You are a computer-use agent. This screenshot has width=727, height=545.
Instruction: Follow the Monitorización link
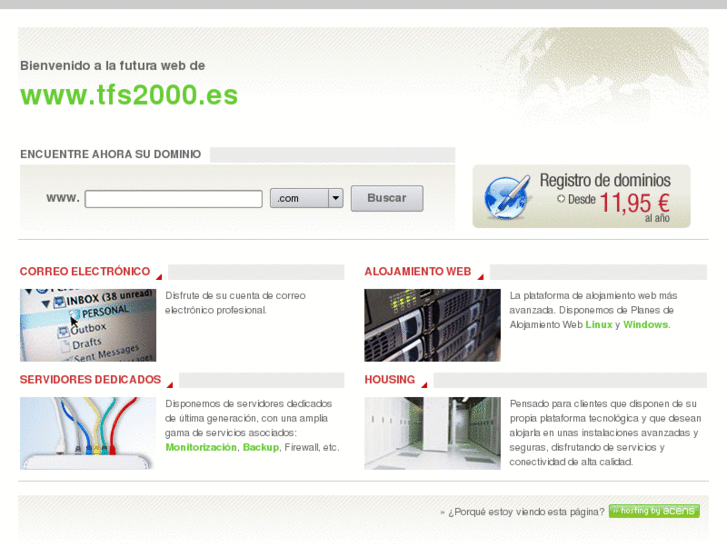click(201, 447)
